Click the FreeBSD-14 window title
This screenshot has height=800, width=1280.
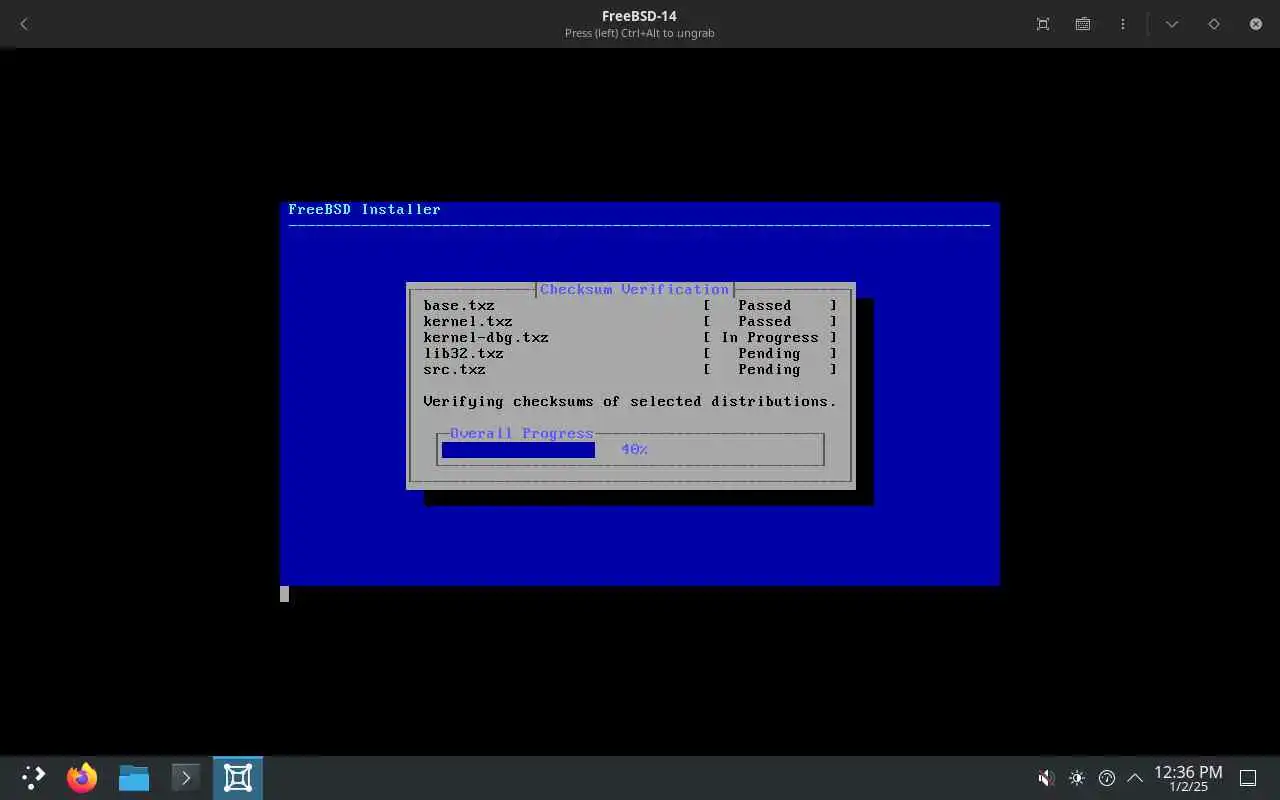click(x=639, y=16)
